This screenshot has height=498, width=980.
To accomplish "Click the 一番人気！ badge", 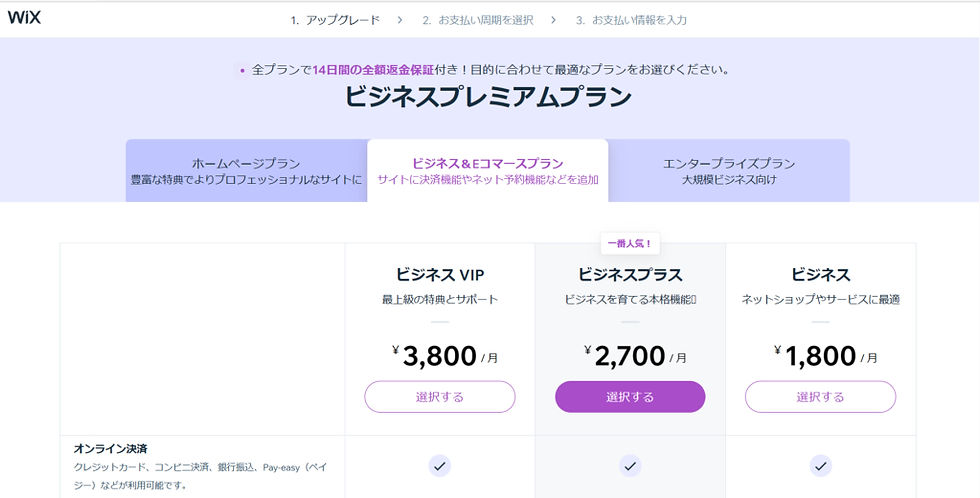I will pyautogui.click(x=629, y=243).
